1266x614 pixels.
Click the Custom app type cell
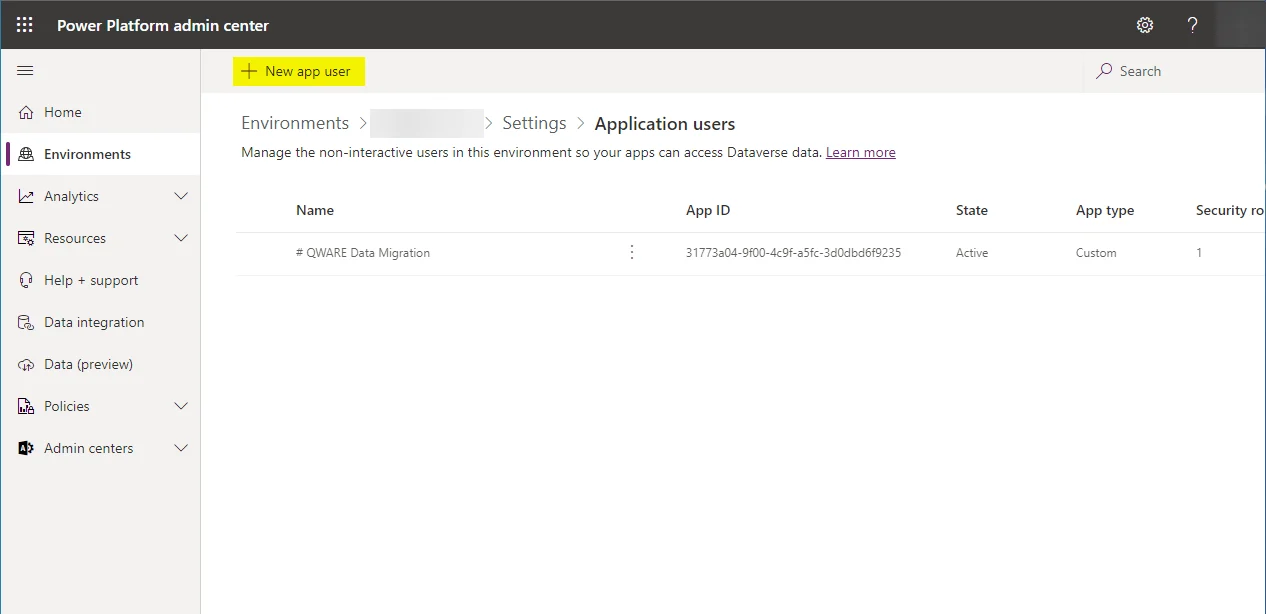tap(1096, 253)
